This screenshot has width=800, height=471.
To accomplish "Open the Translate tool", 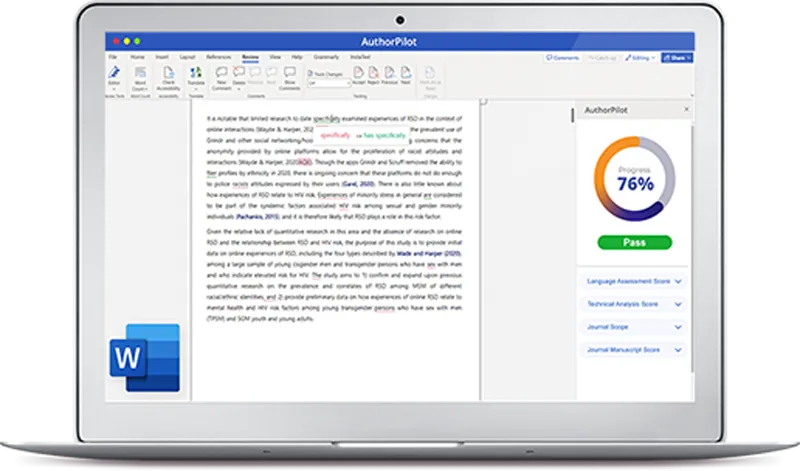I will coord(196,77).
